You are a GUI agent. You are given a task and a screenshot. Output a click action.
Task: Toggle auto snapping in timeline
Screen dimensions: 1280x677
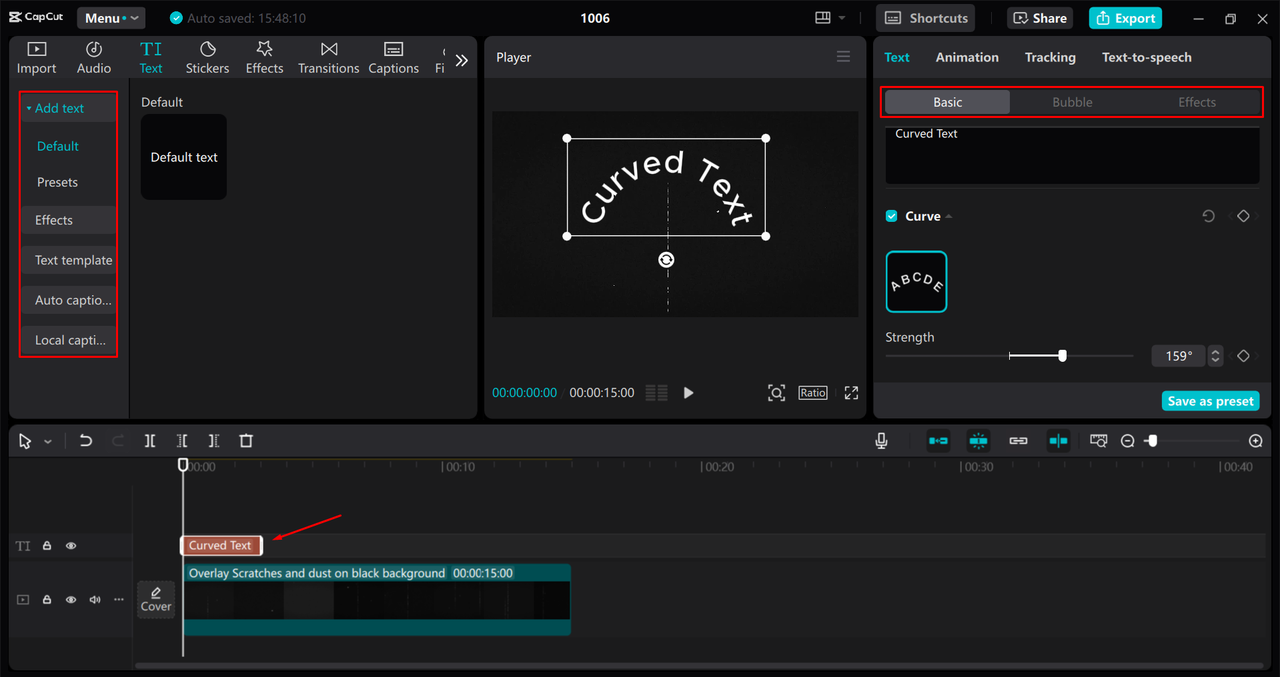click(978, 441)
